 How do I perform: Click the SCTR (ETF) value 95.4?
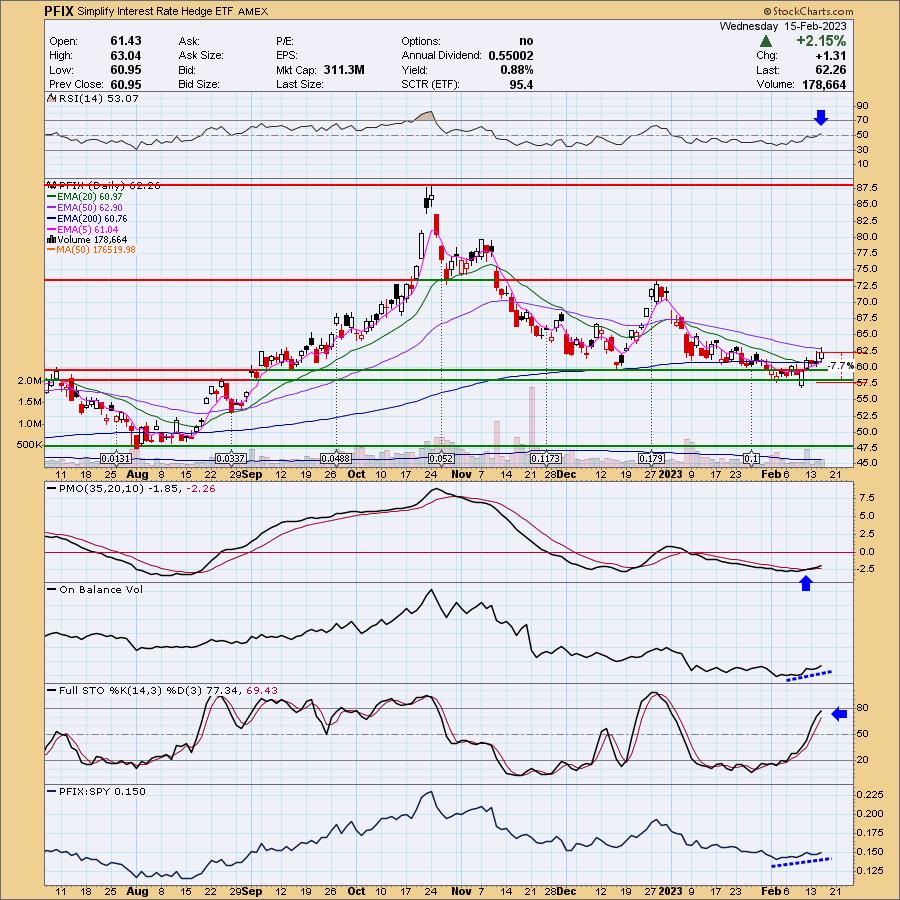click(x=521, y=84)
